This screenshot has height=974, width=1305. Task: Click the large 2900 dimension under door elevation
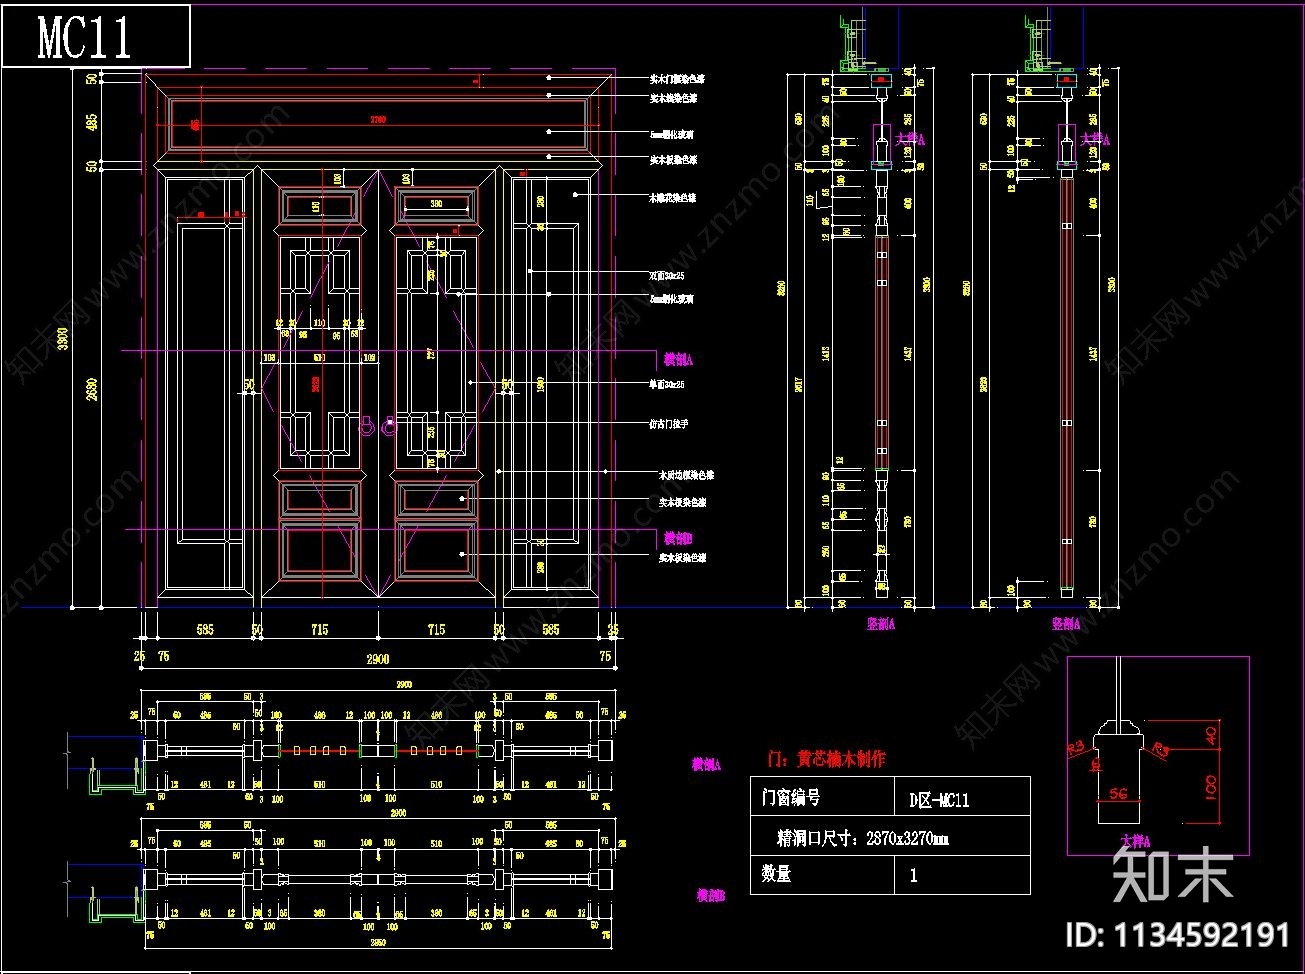(x=377, y=658)
